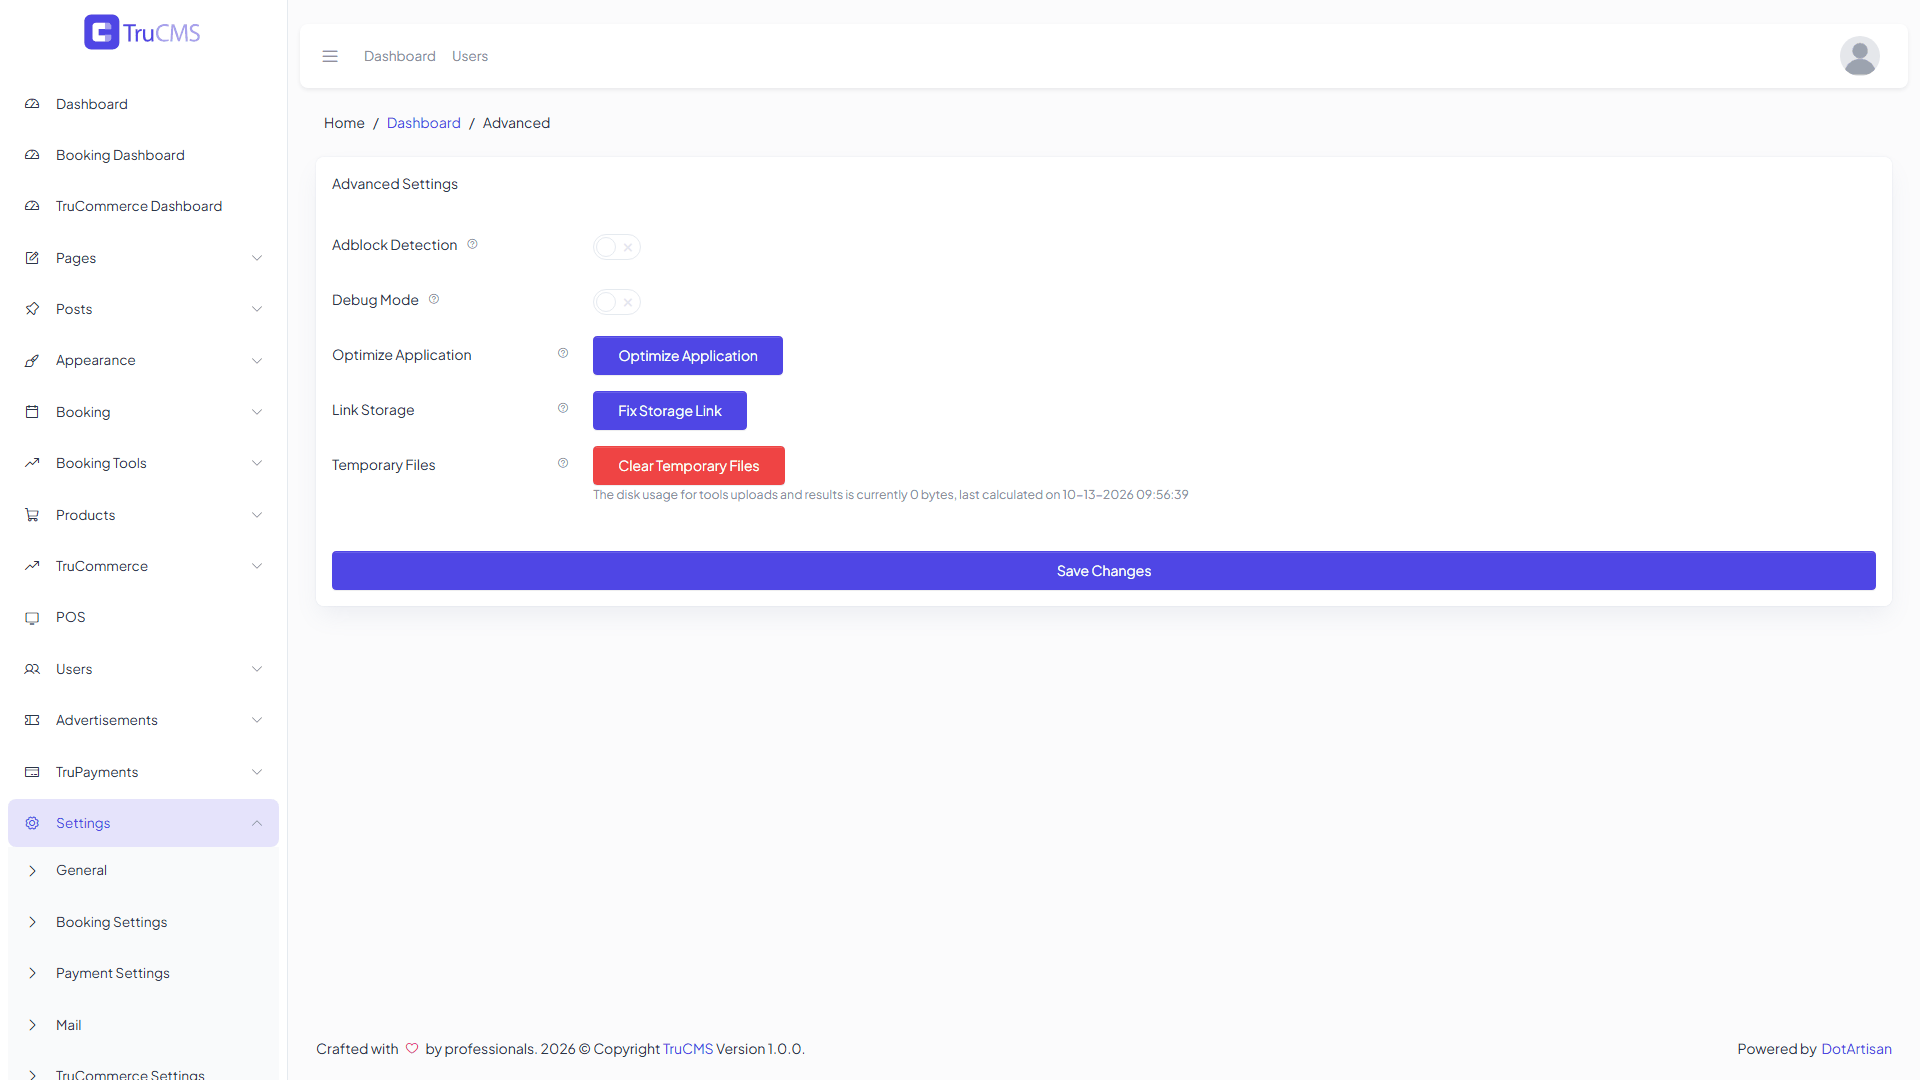This screenshot has height=1080, width=1920.
Task: Click the Booking Settings submenu arrow icon
Action: tap(32, 922)
